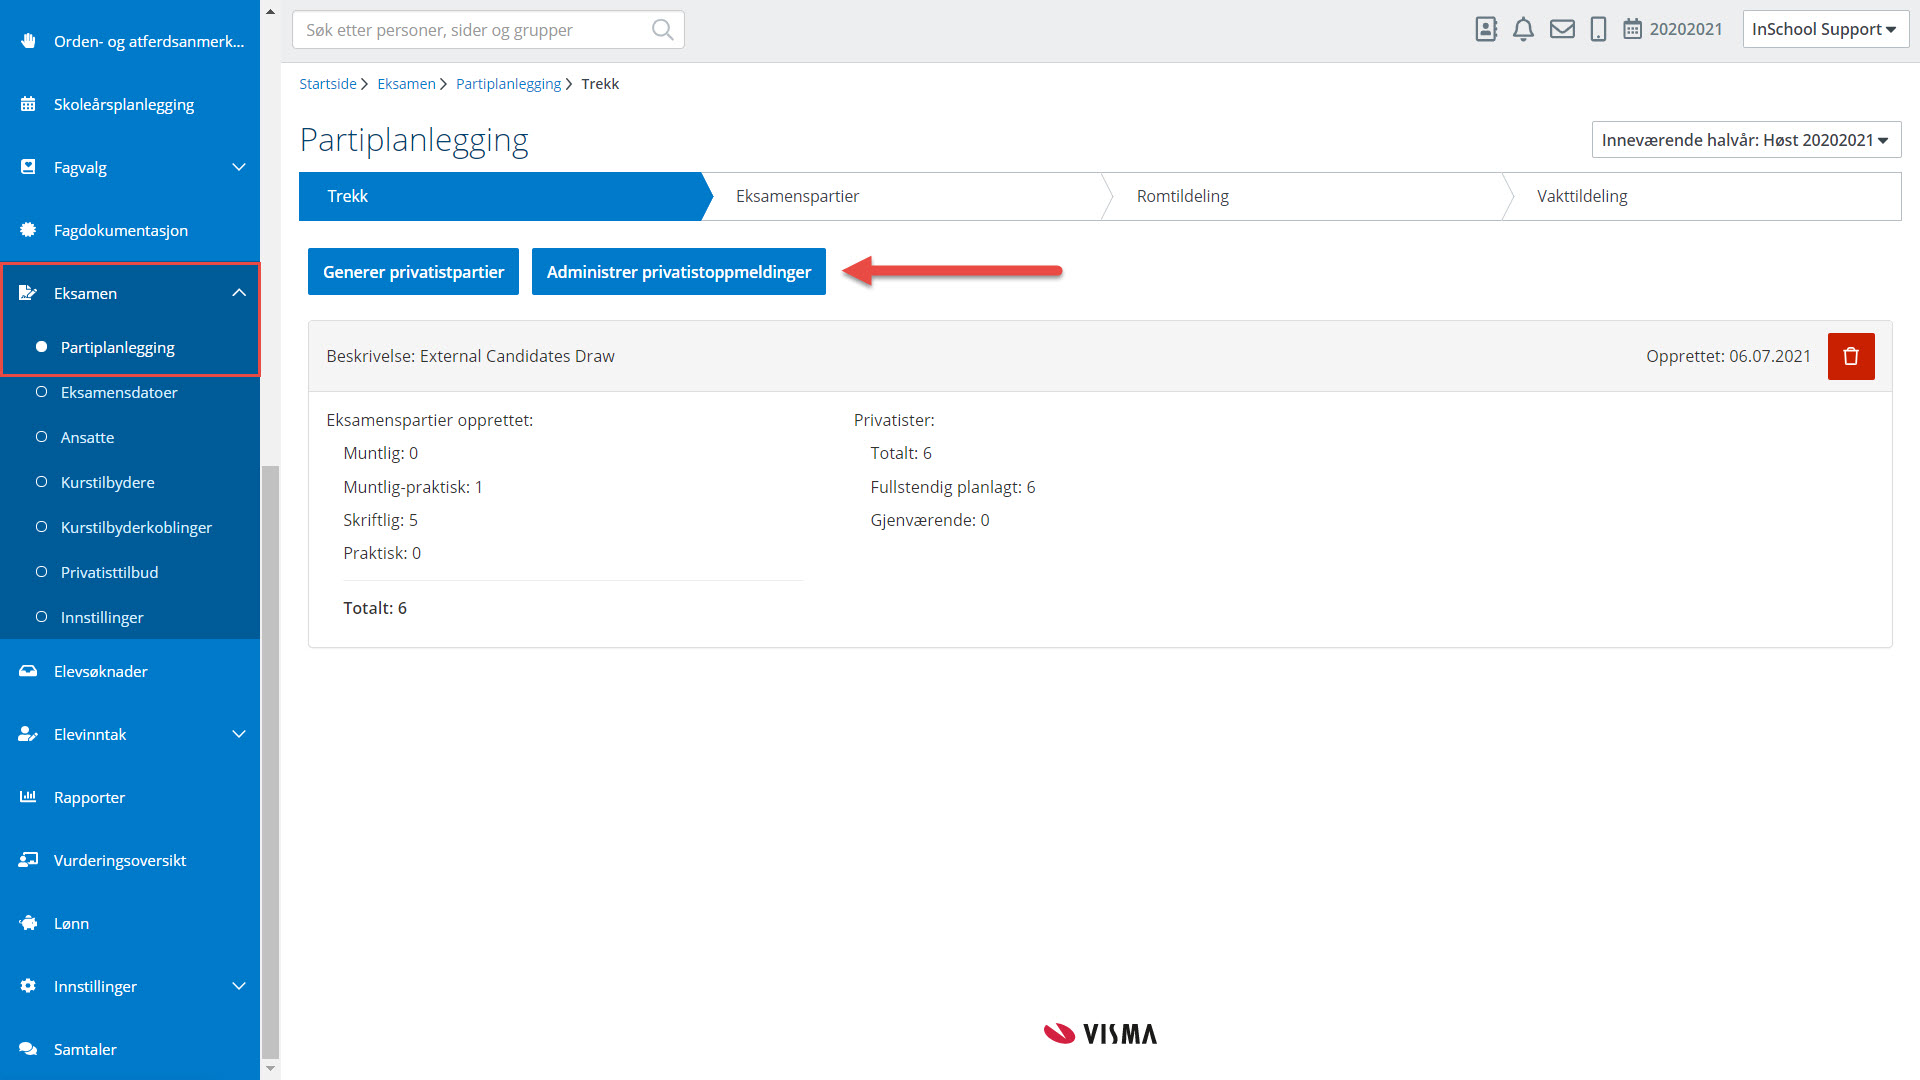
Task: Click the Generer privatistpartier button
Action: (413, 272)
